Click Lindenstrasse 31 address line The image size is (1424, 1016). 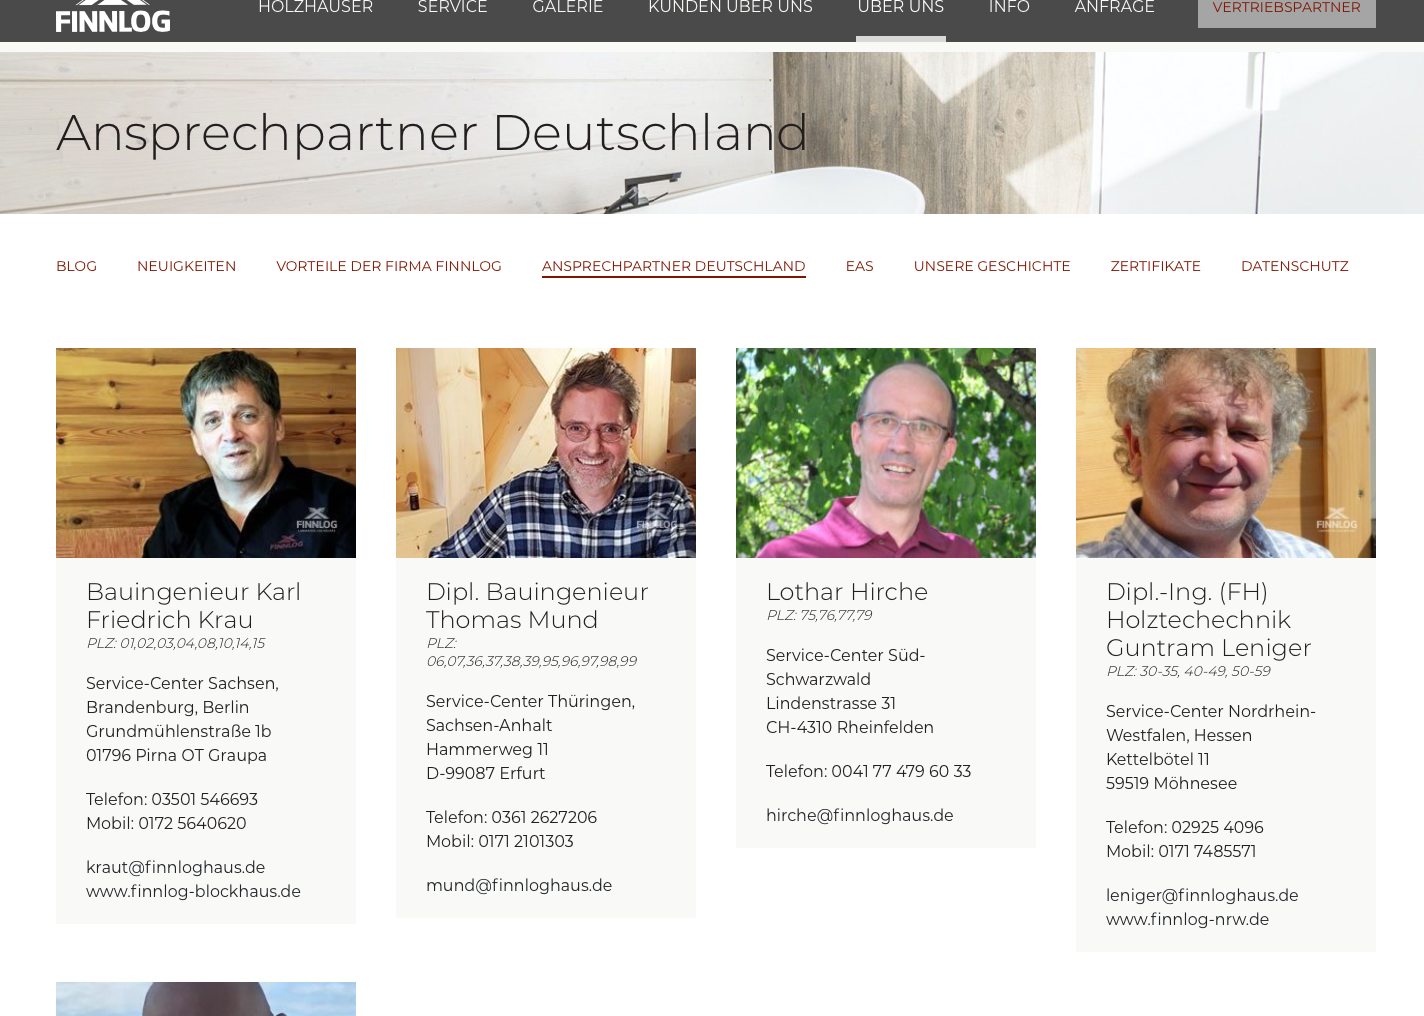click(831, 703)
